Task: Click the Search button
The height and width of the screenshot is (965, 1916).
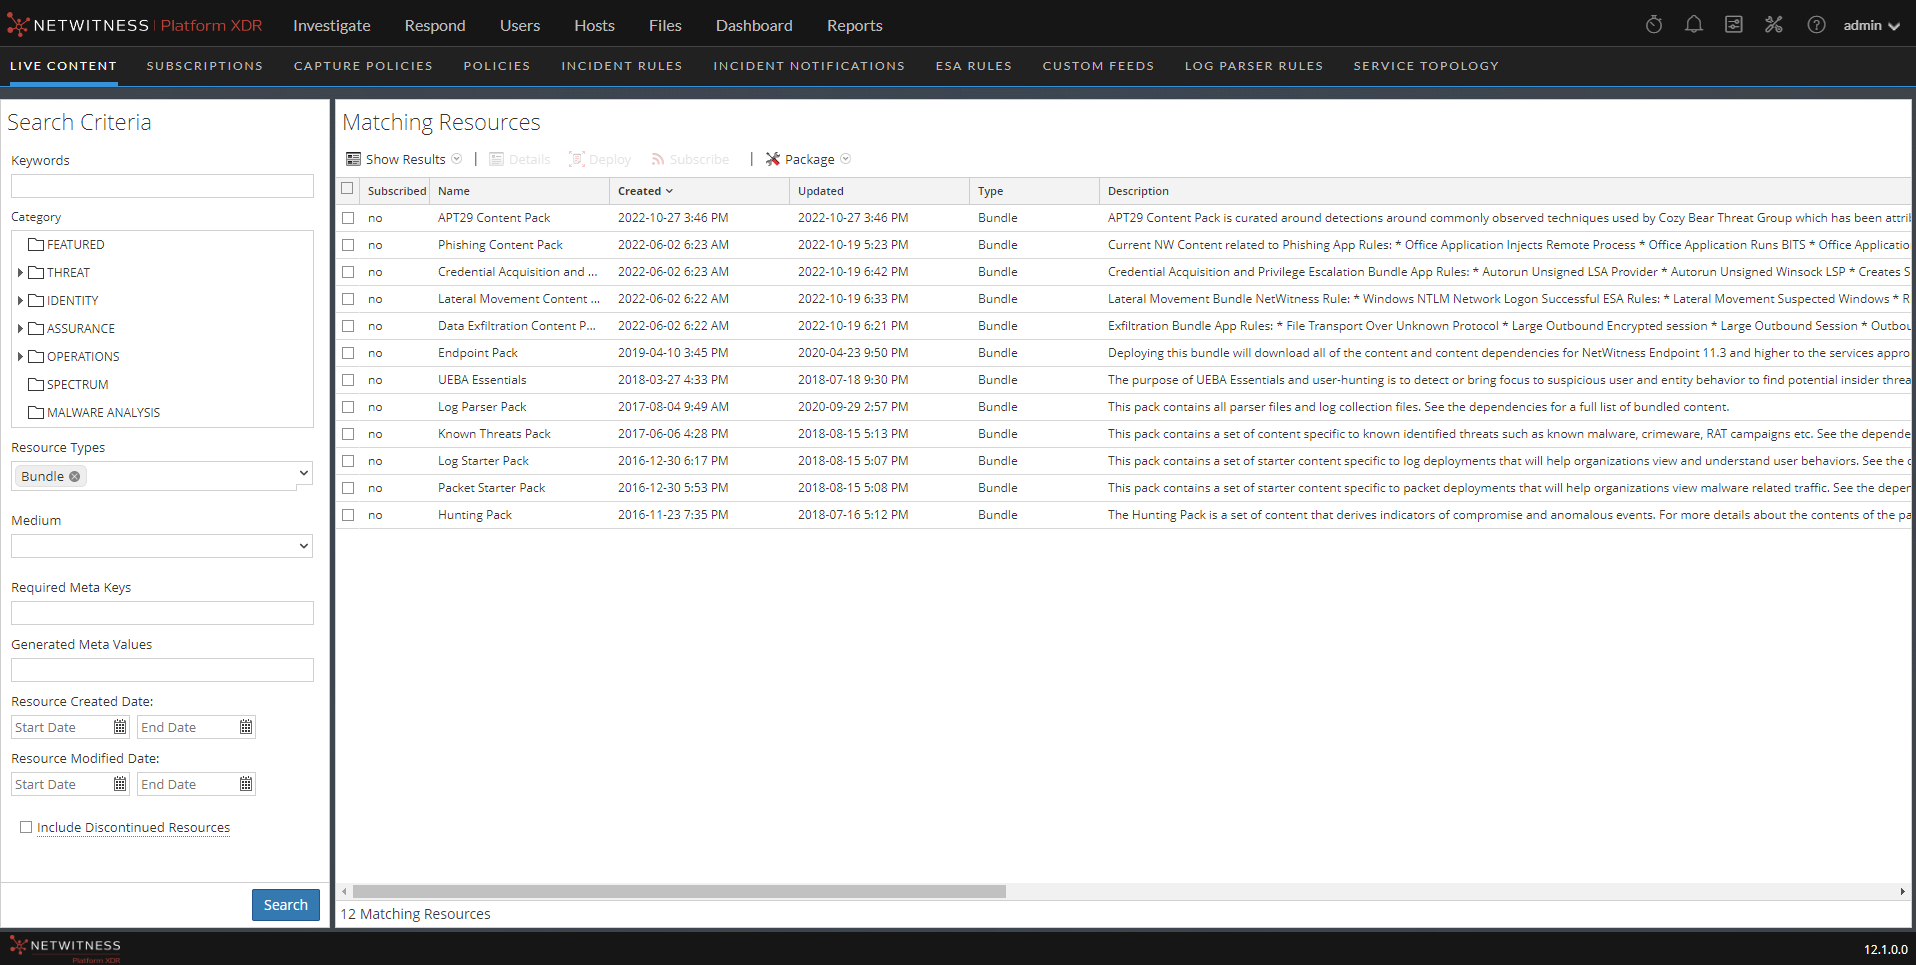Action: (285, 905)
